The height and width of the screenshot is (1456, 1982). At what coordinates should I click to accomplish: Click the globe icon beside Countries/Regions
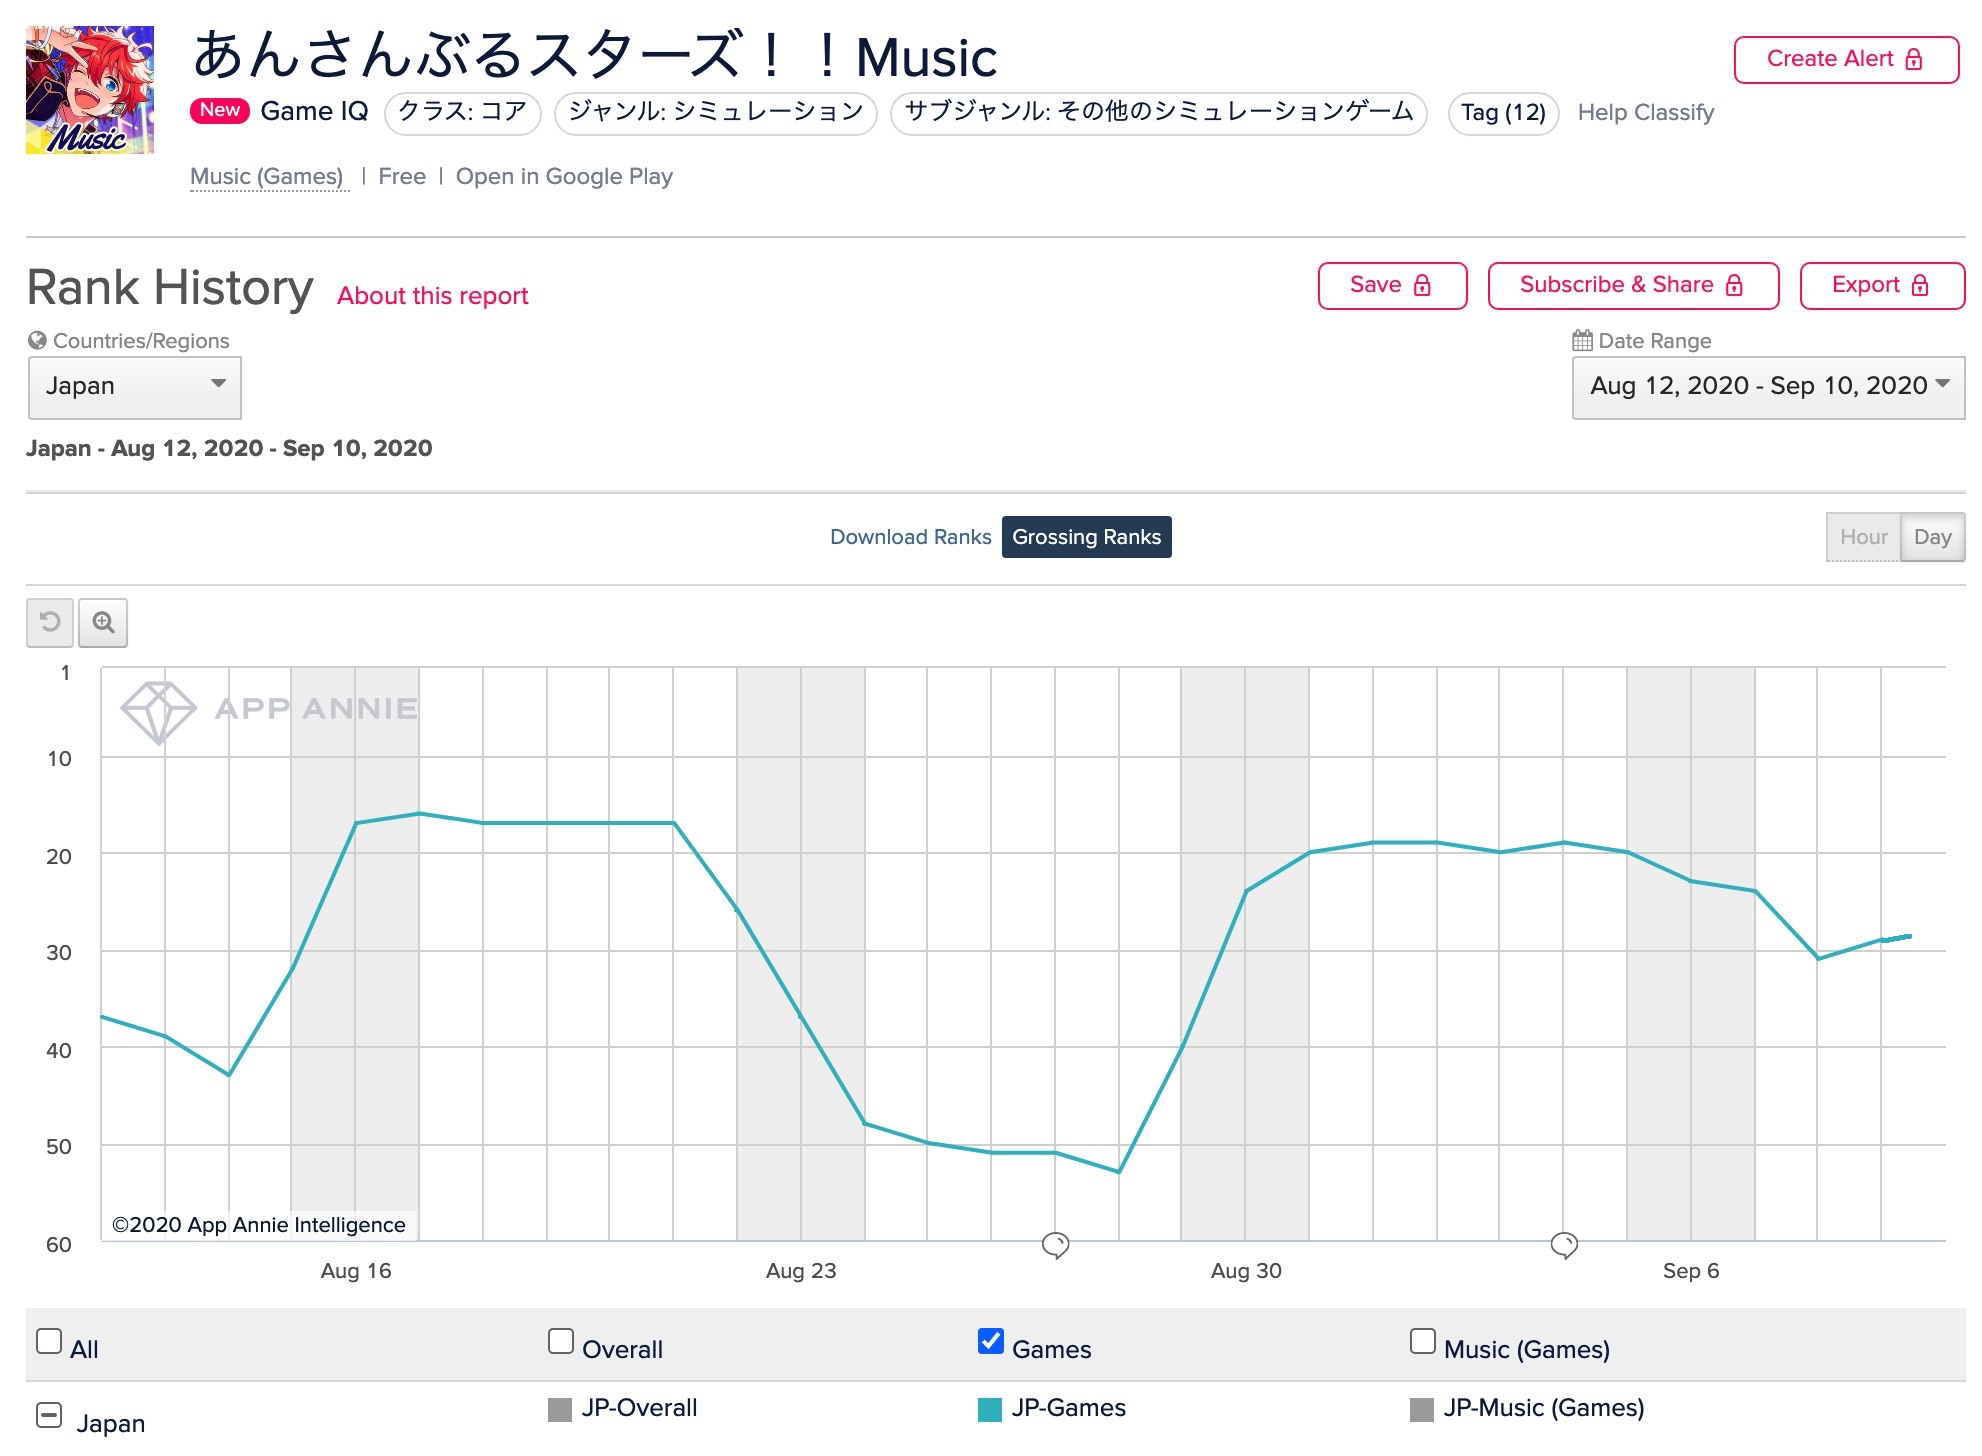(x=37, y=340)
